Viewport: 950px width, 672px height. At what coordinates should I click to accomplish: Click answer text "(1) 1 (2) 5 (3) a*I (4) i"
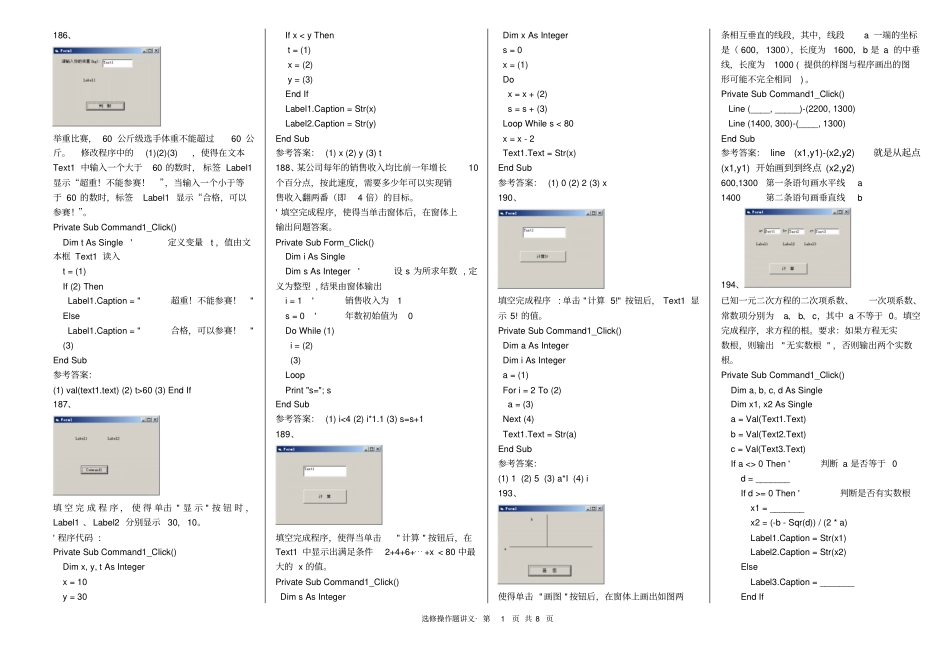pos(543,479)
